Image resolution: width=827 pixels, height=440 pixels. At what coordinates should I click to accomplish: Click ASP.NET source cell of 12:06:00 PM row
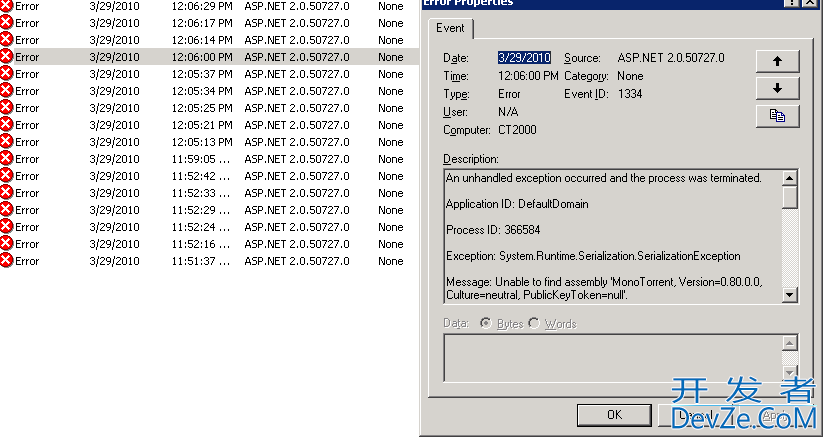click(296, 57)
